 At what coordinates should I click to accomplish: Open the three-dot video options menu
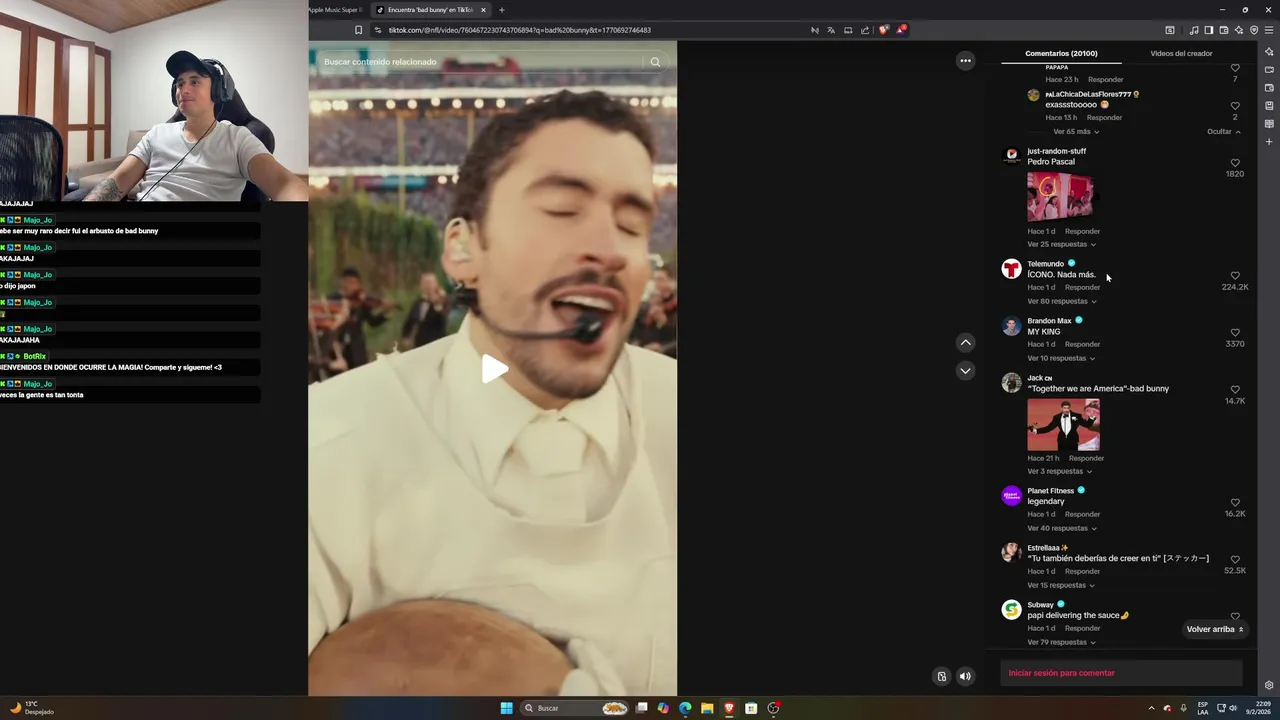pos(965,60)
